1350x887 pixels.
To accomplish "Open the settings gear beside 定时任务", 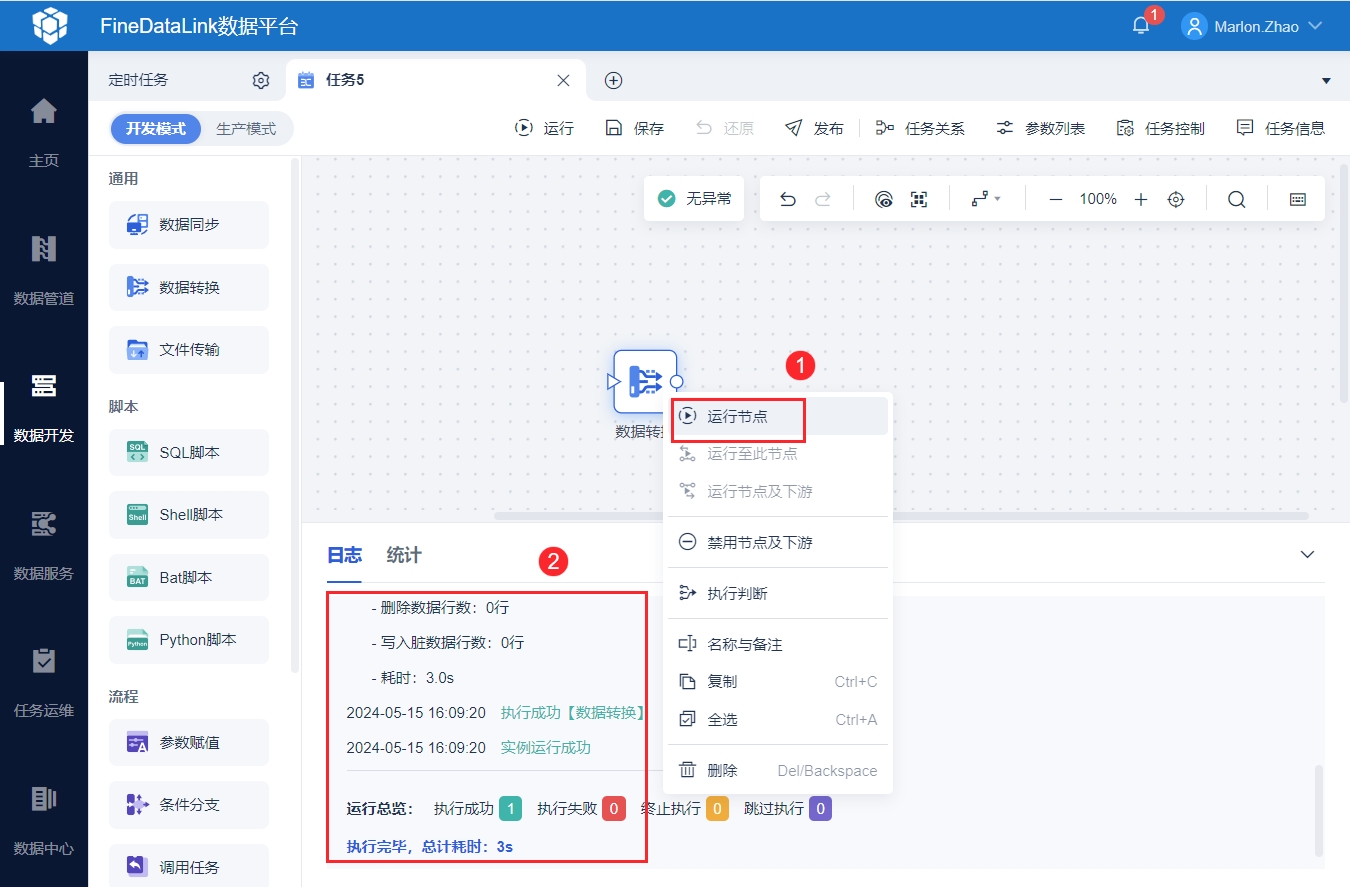I will 261,80.
